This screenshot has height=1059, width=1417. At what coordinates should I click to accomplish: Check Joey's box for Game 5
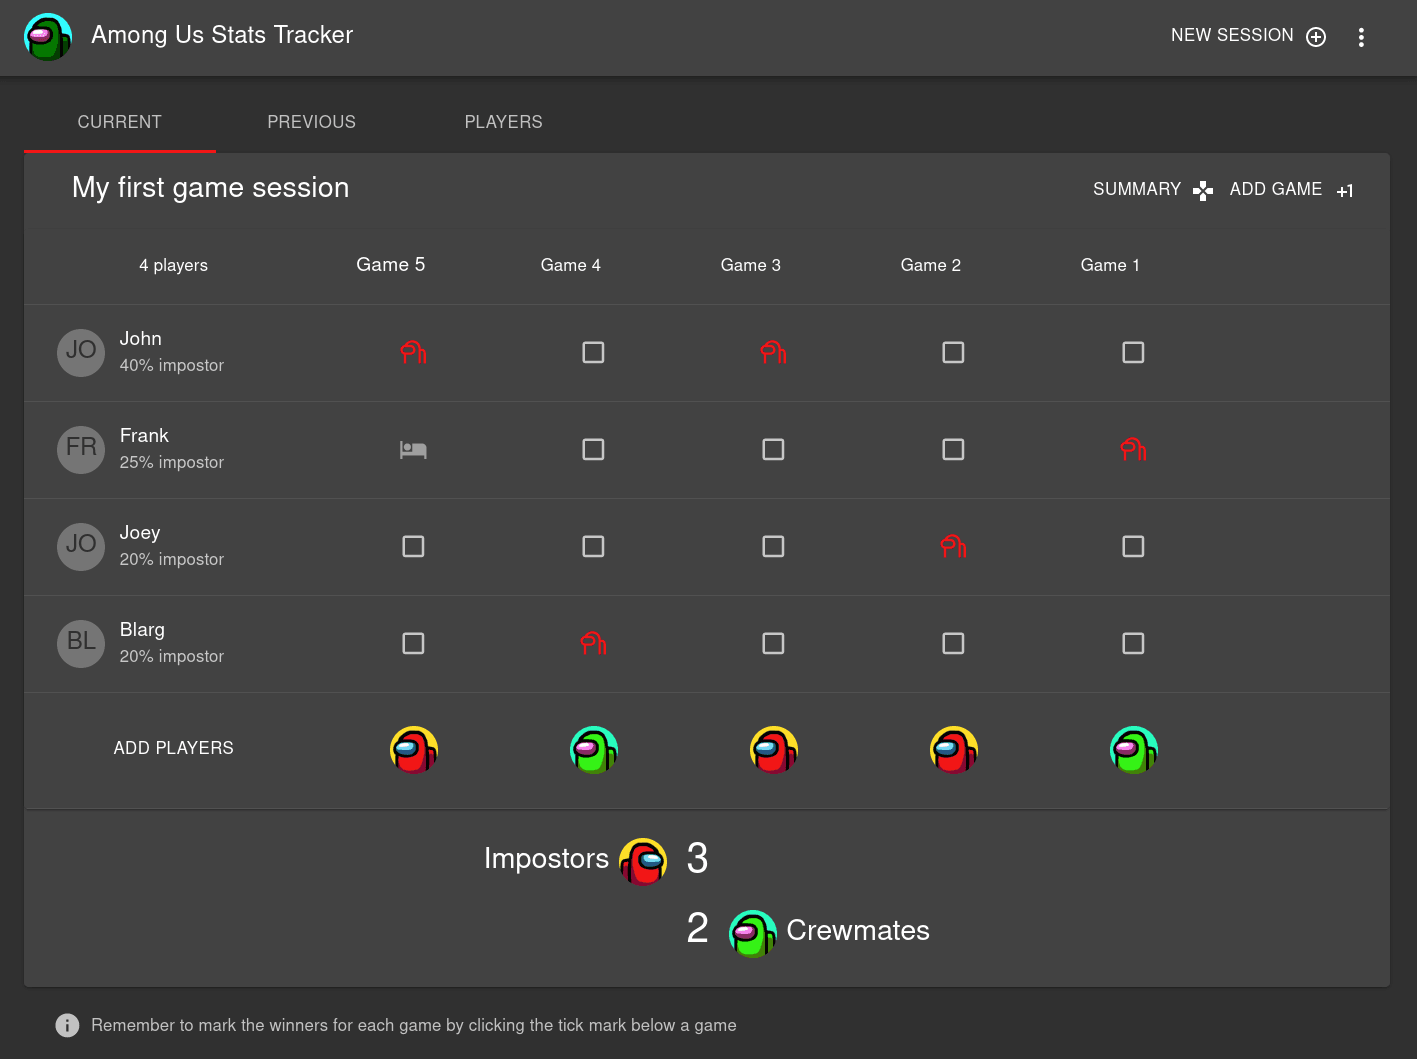413,546
